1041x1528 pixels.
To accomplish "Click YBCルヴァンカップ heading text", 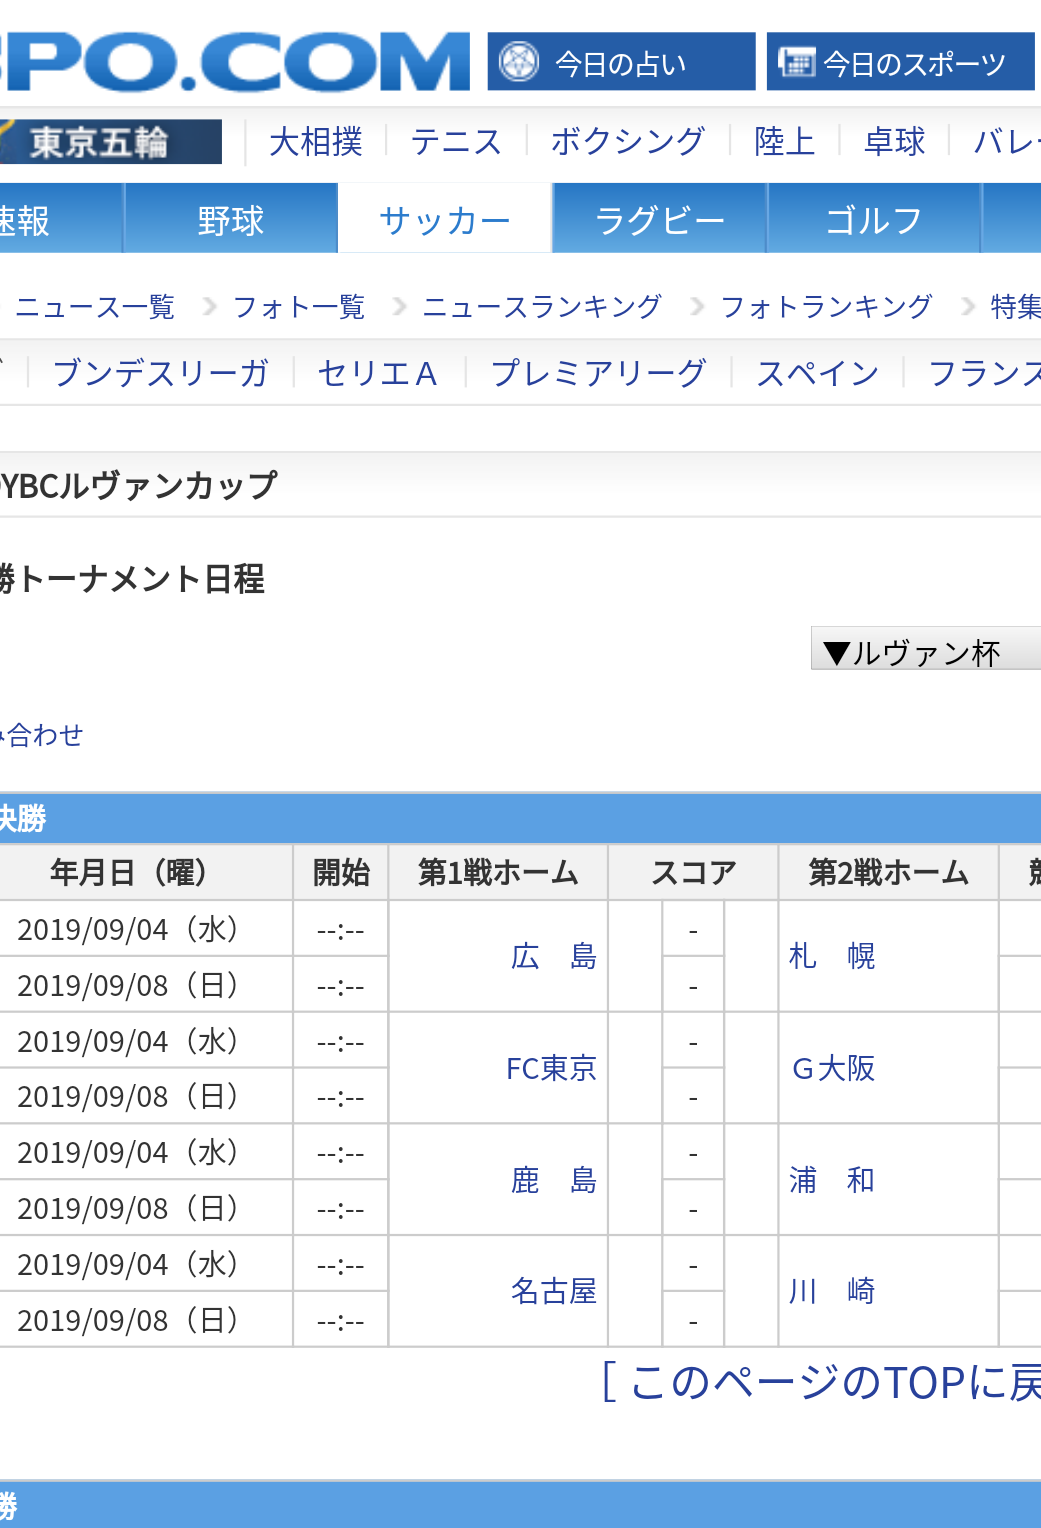I will point(139,486).
